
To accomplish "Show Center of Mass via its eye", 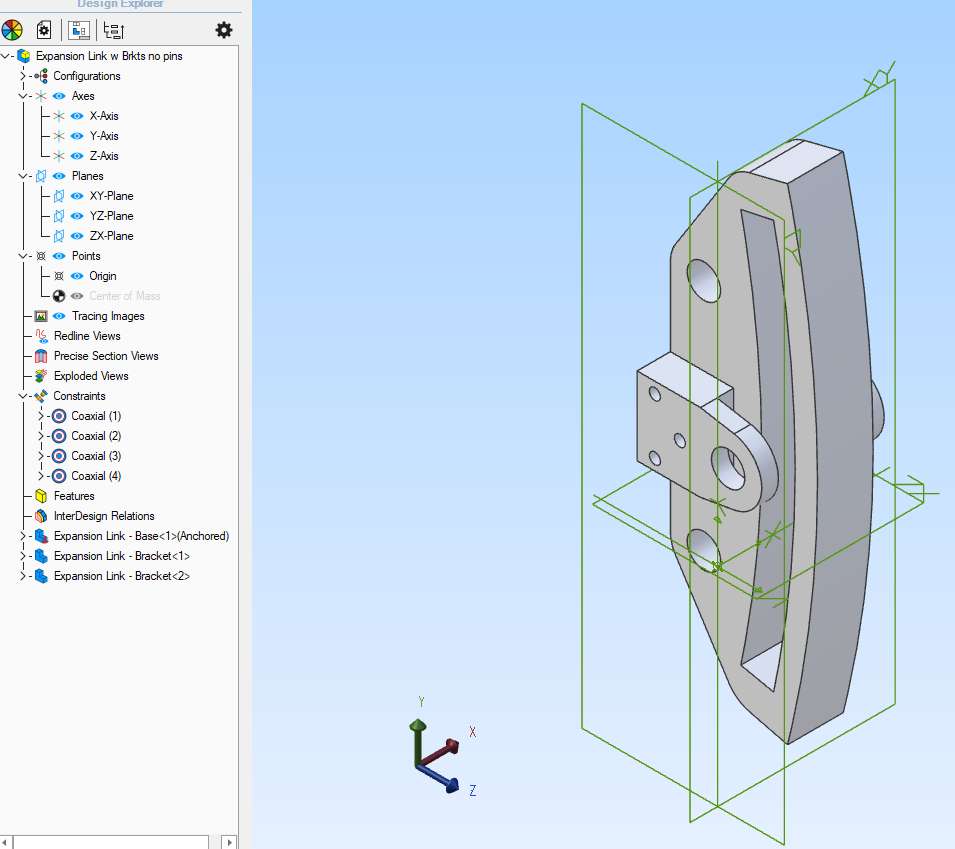I will tap(77, 296).
